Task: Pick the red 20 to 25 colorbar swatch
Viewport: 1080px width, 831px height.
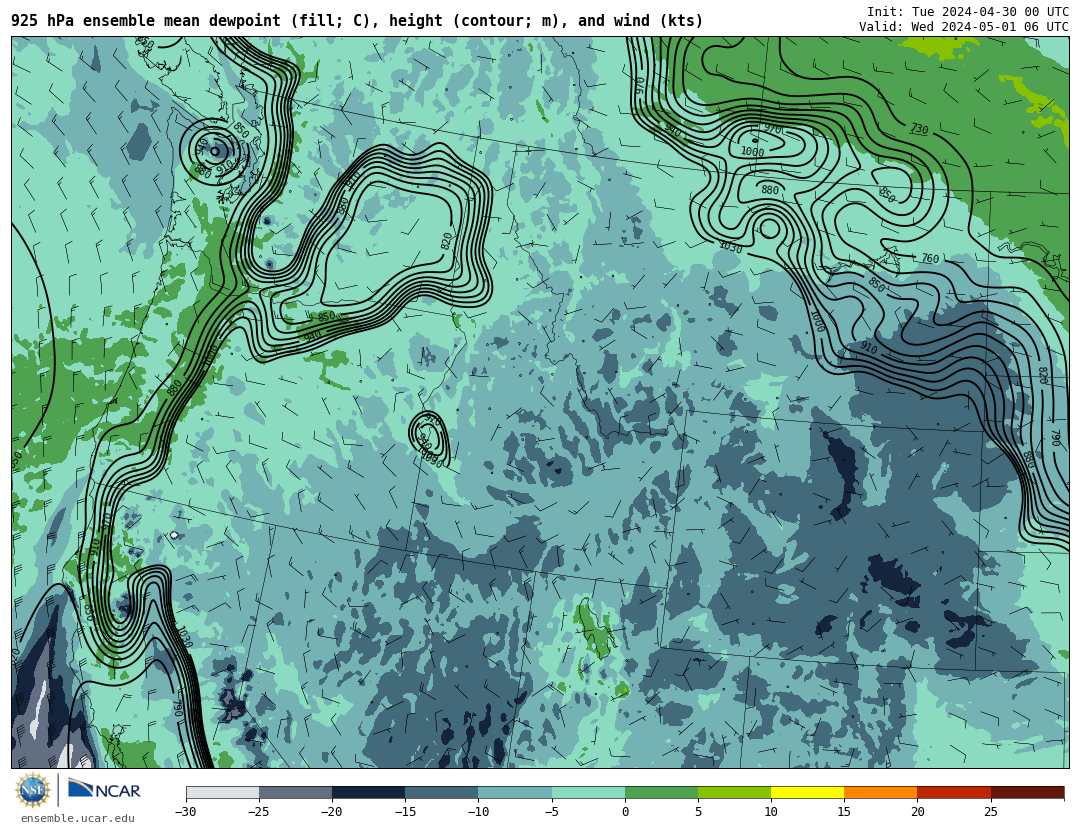Action: (954, 792)
